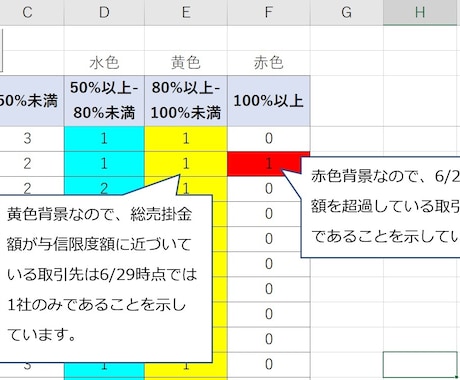Viewport: 460px width, 380px height.
Task: Select the 80%以上-100%未満 header cell
Action: 186,101
